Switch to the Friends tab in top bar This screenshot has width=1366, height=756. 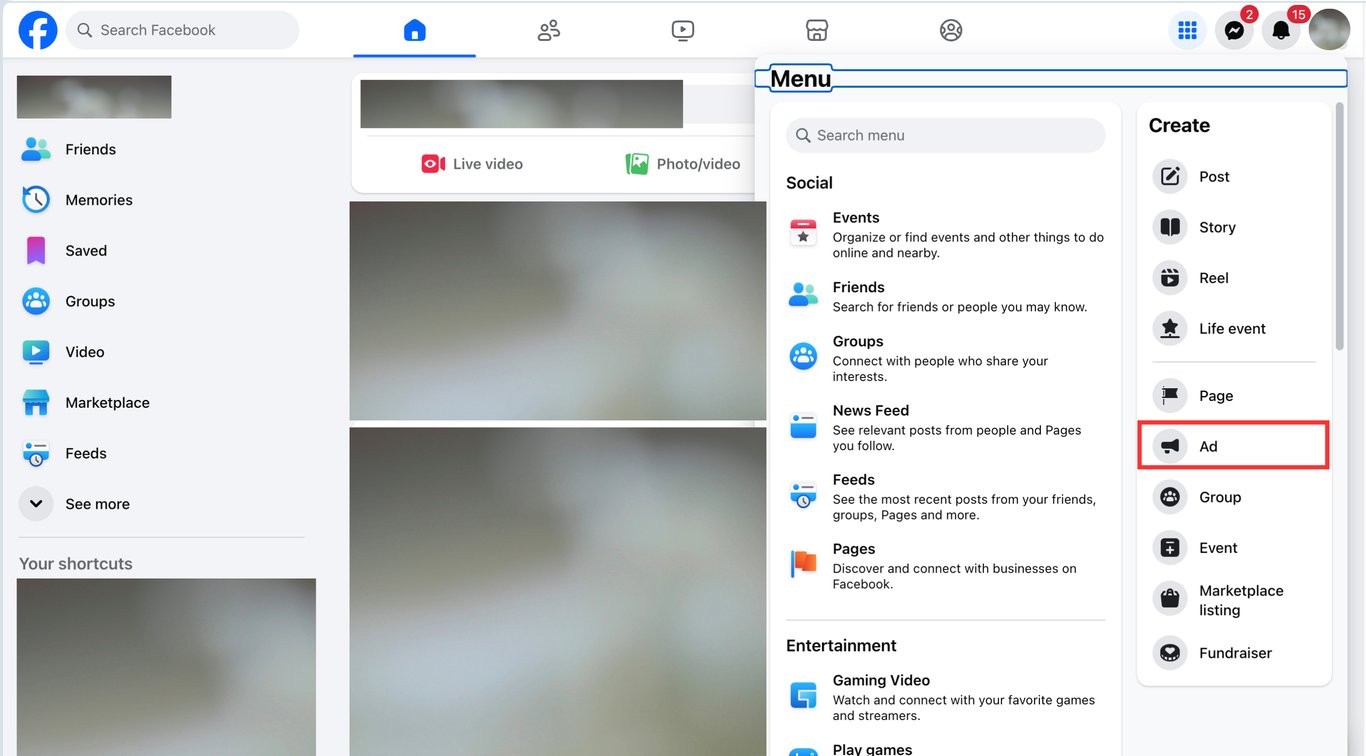pyautogui.click(x=549, y=30)
